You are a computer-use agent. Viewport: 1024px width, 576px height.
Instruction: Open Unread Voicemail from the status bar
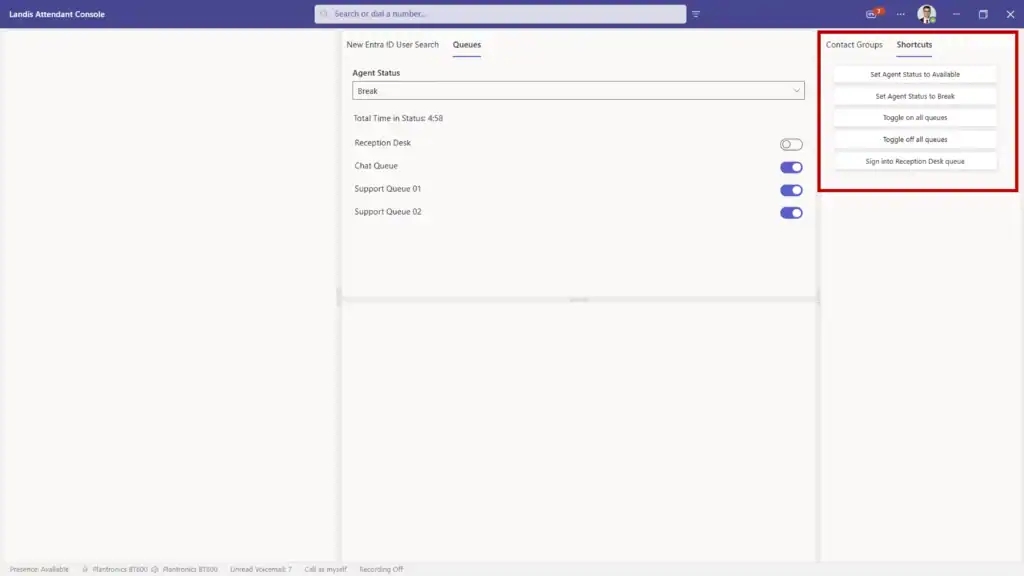tap(260, 568)
